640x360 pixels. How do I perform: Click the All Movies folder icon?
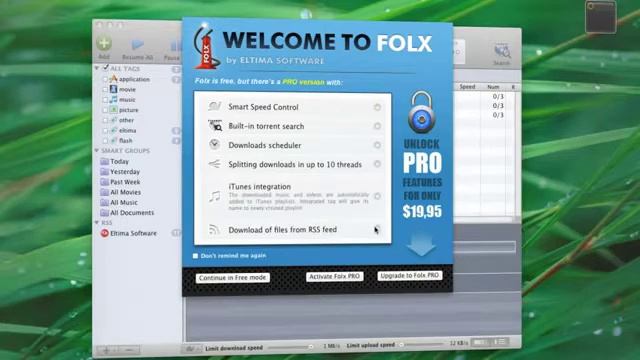(104, 192)
